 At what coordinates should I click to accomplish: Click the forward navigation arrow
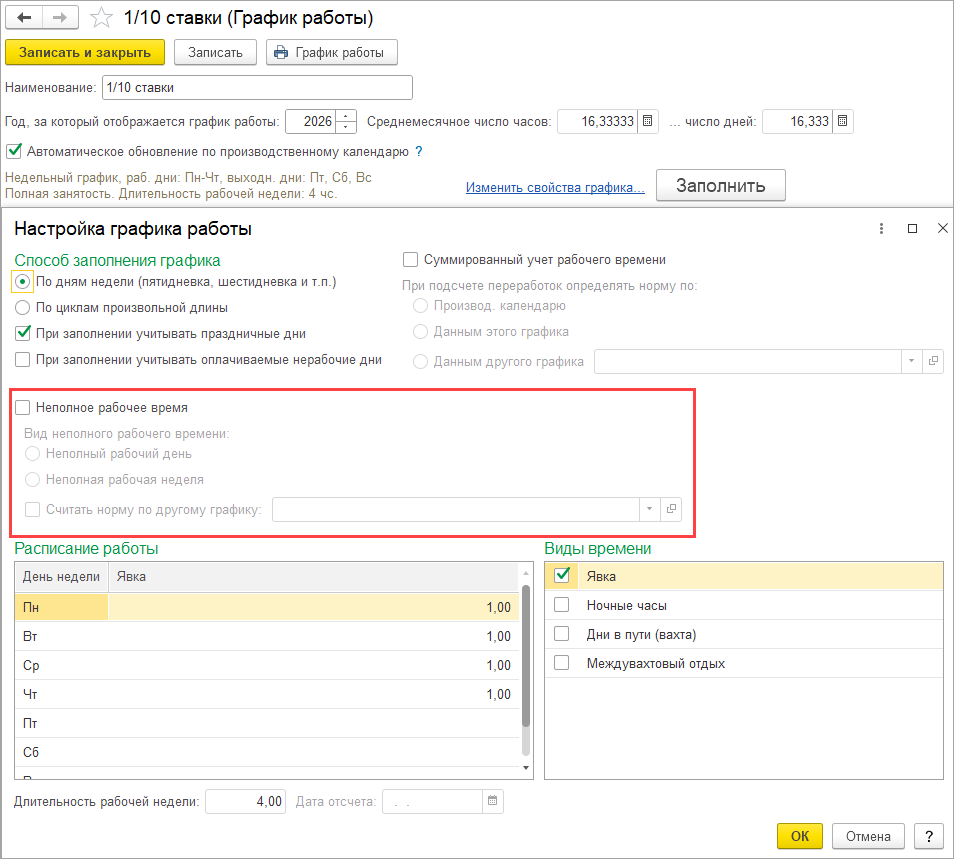[x=59, y=18]
